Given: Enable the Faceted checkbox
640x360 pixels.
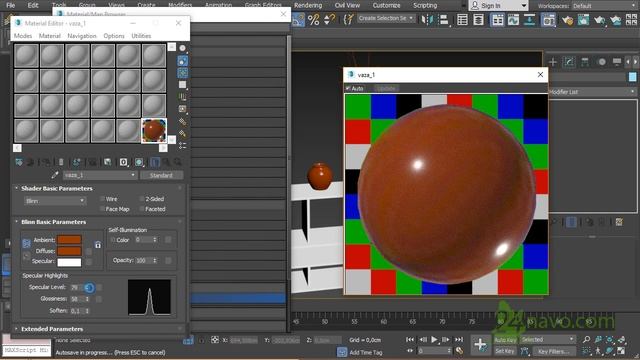Looking at the screenshot, I should click(142, 209).
